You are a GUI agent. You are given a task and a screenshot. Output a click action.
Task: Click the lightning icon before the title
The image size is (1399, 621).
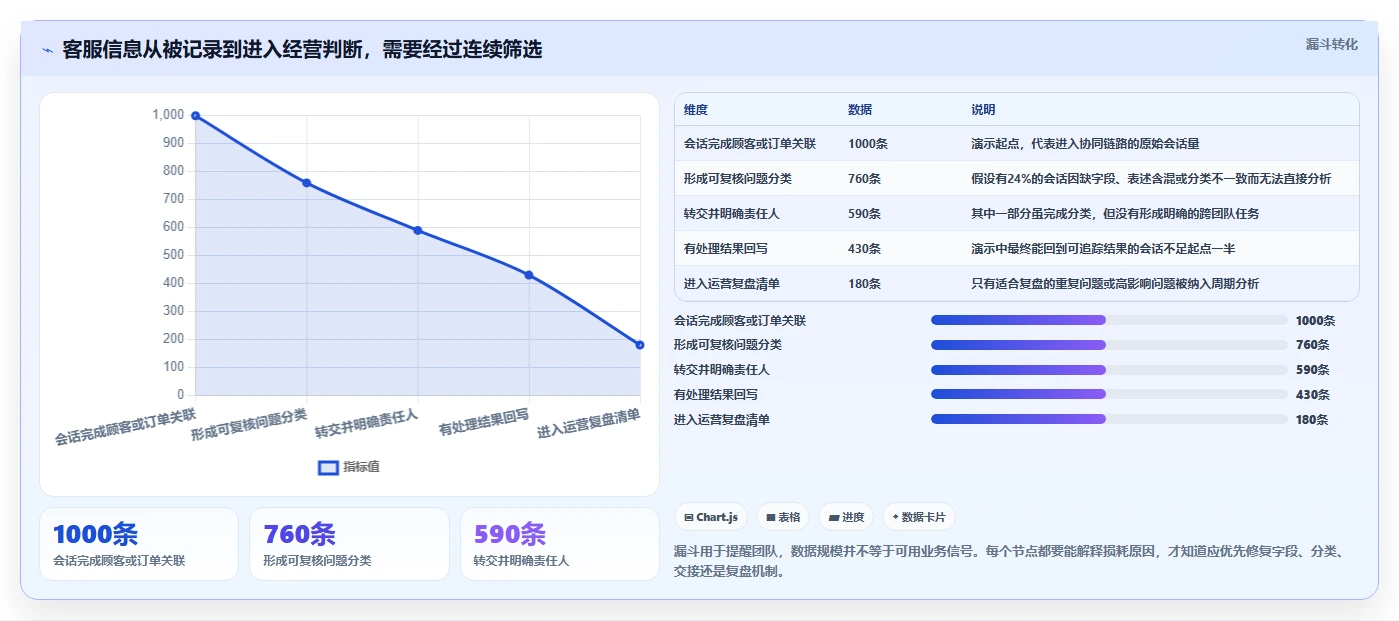47,50
